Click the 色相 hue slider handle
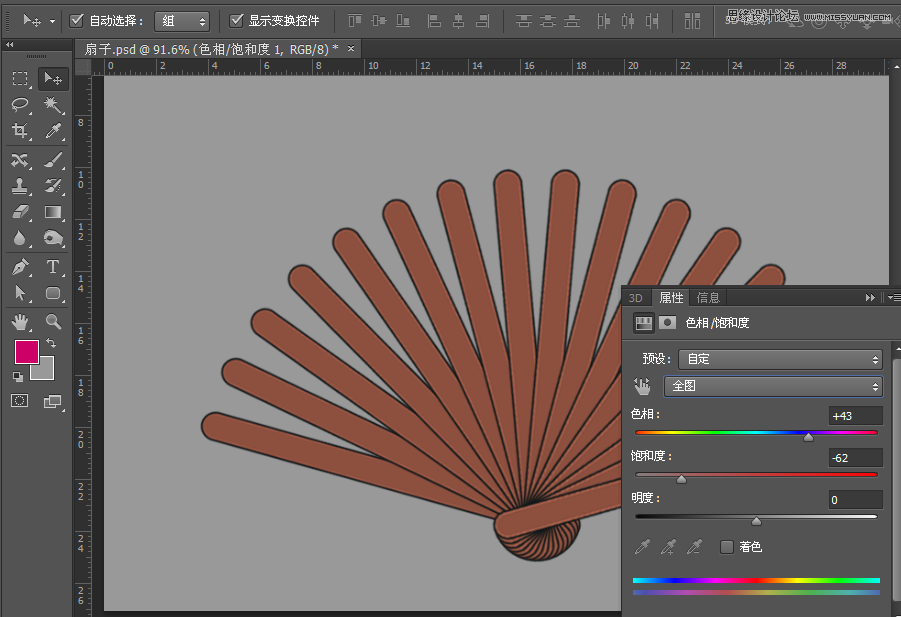The width and height of the screenshot is (901, 617). tap(808, 437)
